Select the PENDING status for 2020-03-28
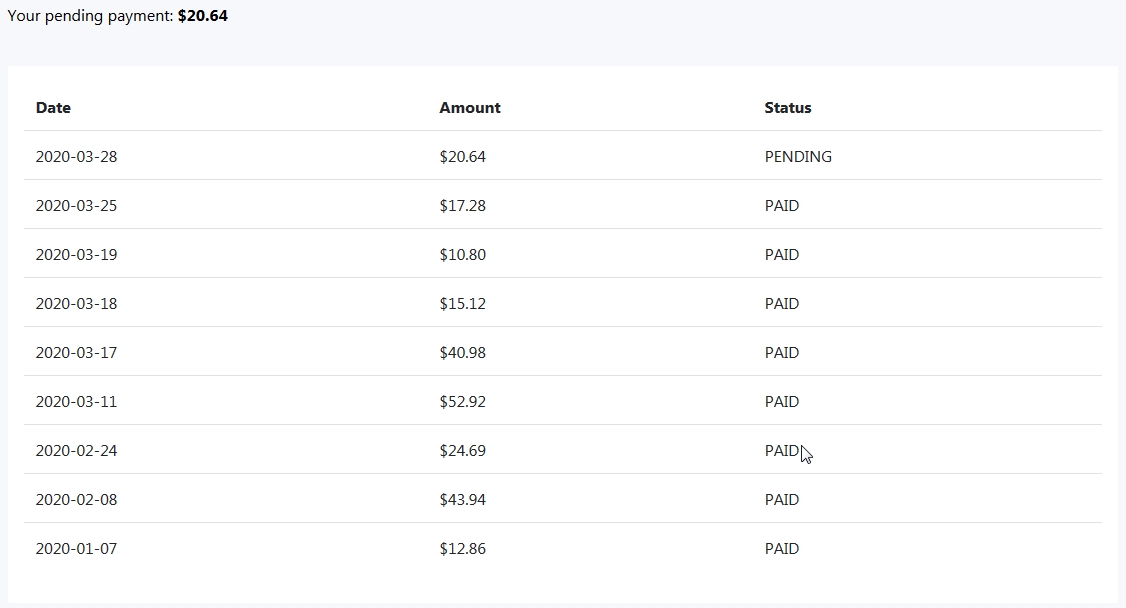The width and height of the screenshot is (1126, 608). point(798,156)
